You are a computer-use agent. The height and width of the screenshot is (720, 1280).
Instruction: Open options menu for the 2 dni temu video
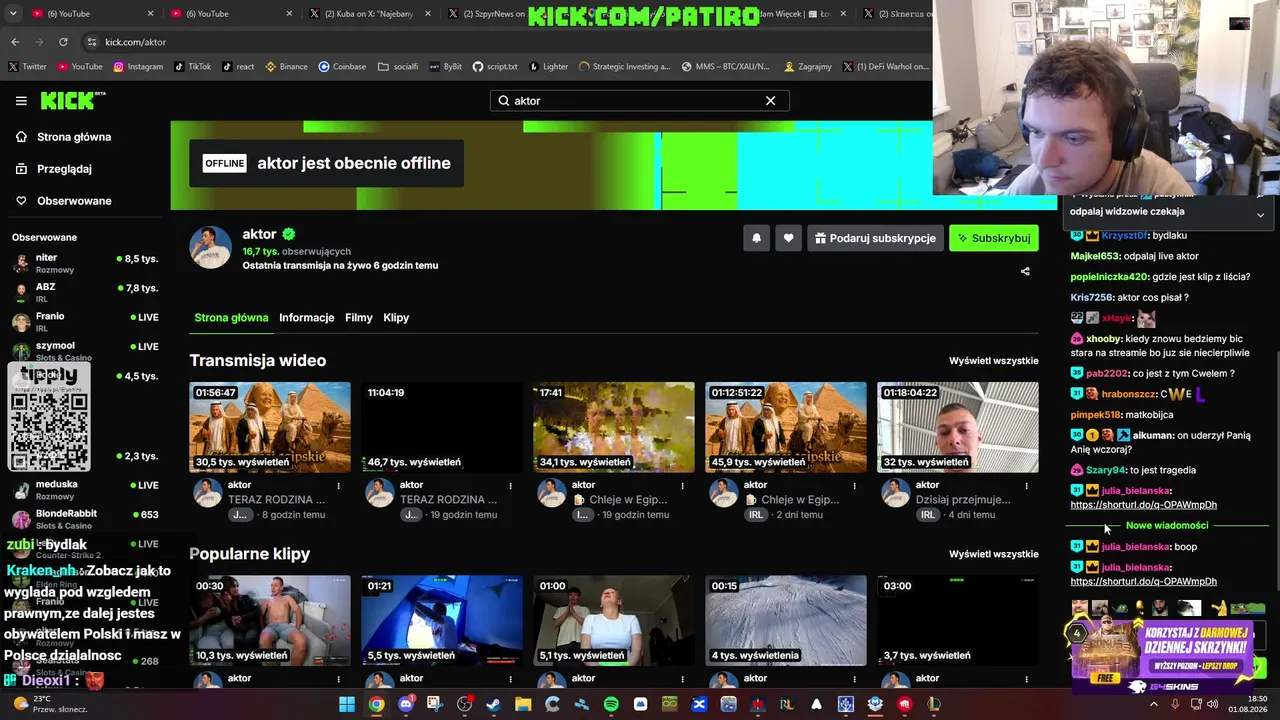coord(855,486)
